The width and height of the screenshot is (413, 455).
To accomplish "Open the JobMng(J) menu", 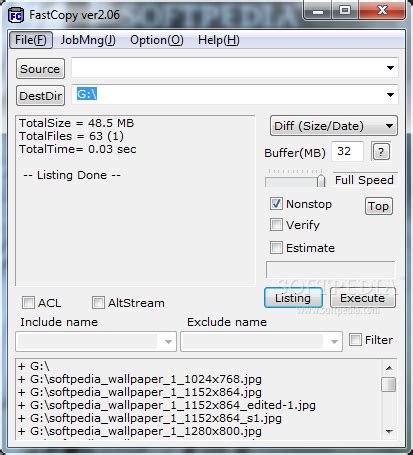I will pos(88,40).
